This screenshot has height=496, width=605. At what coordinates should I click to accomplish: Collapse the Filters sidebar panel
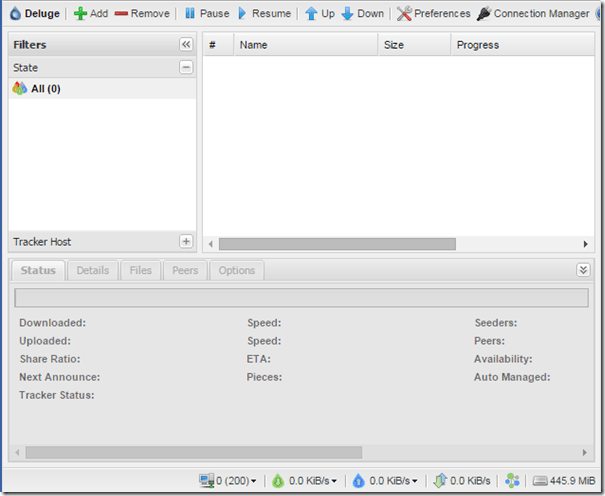[186, 44]
